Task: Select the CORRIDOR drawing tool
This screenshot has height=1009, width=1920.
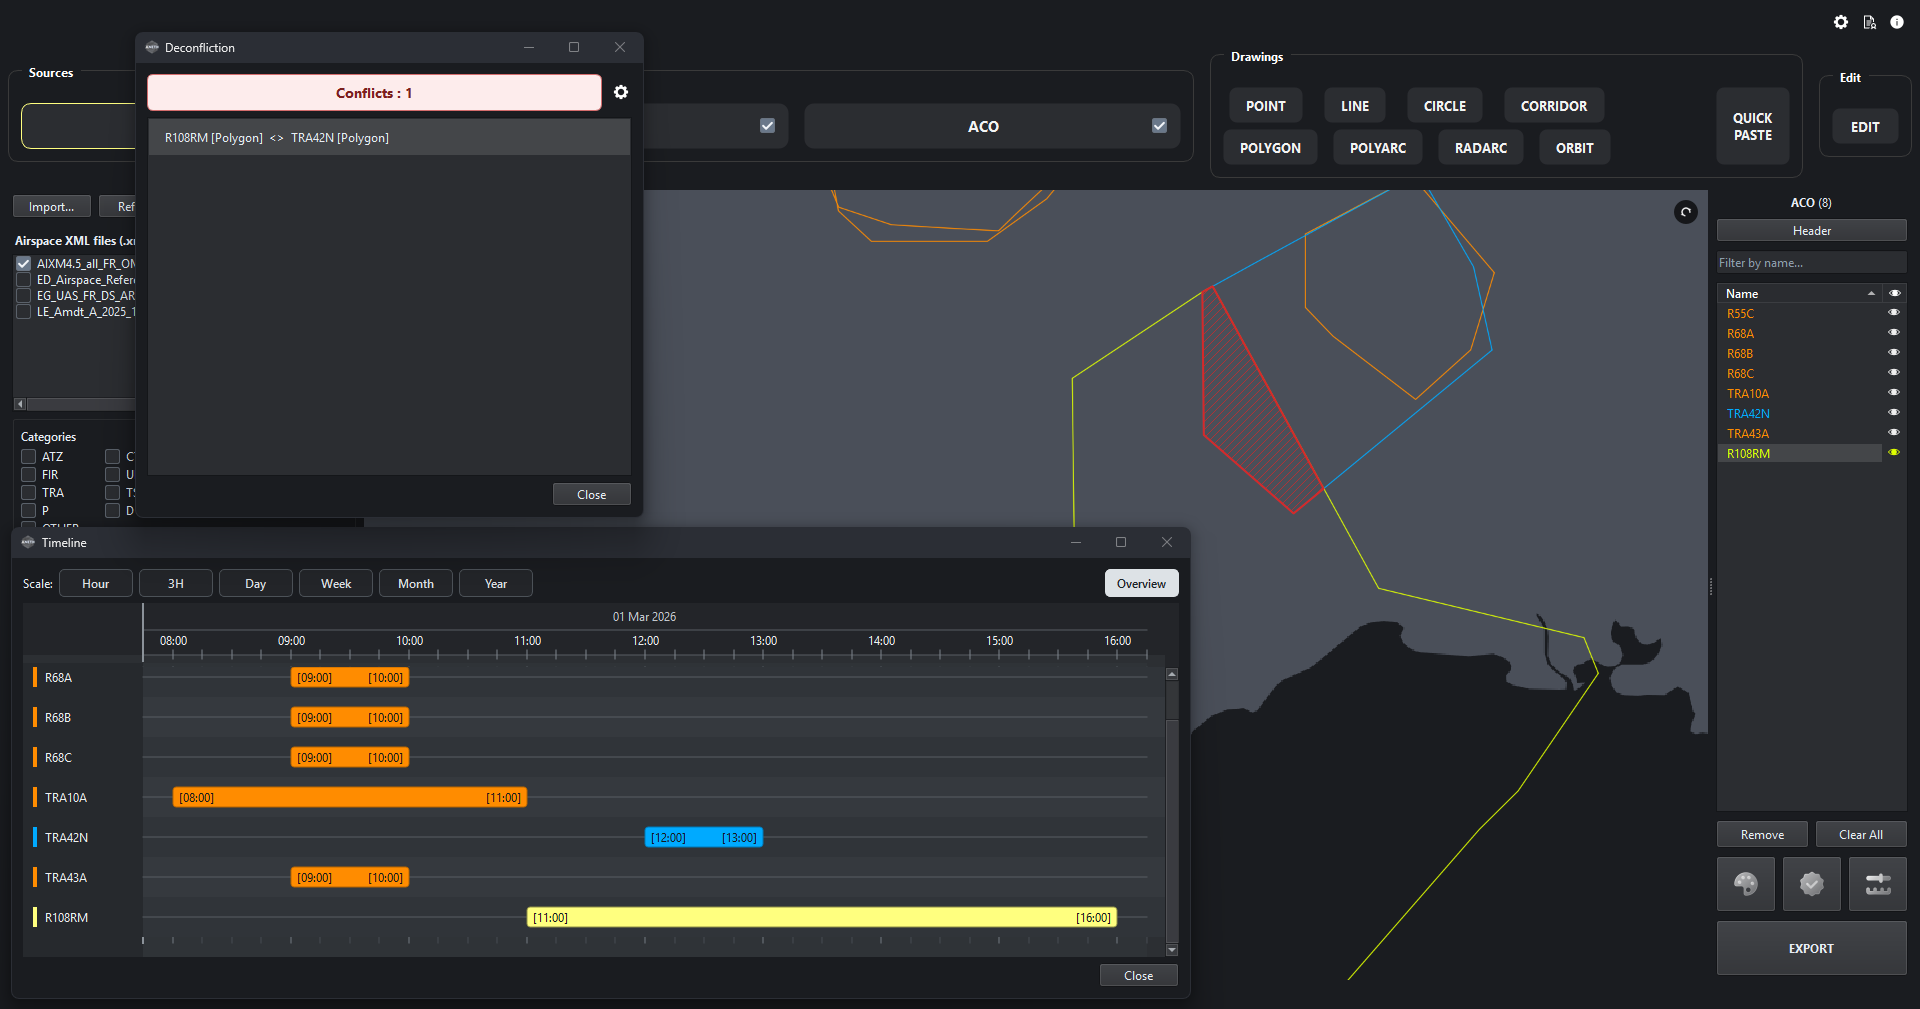Action: 1554,106
